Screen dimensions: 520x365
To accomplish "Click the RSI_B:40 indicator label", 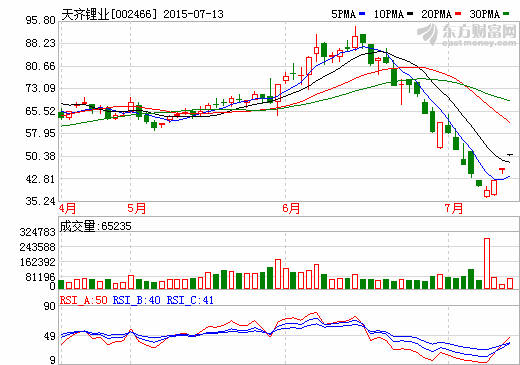I will [x=137, y=300].
